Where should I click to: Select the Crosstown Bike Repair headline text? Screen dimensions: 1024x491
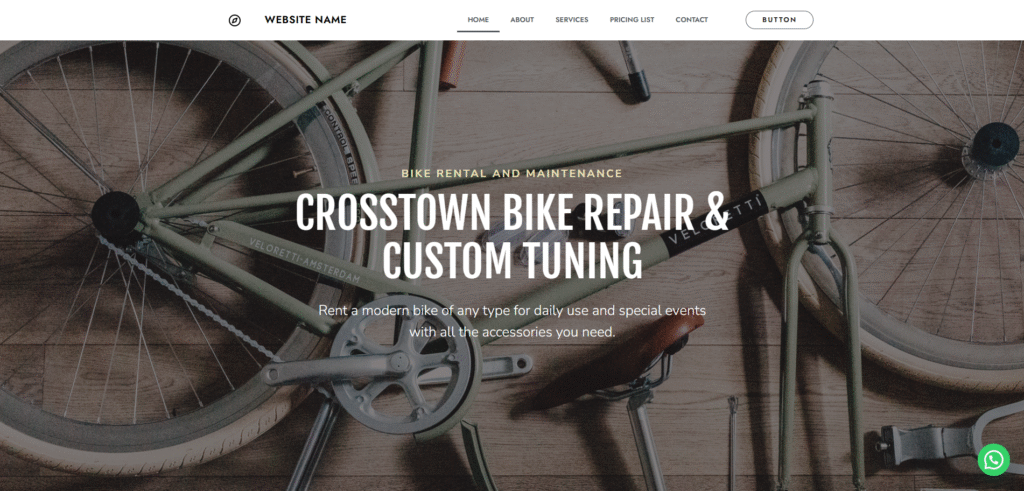click(512, 236)
